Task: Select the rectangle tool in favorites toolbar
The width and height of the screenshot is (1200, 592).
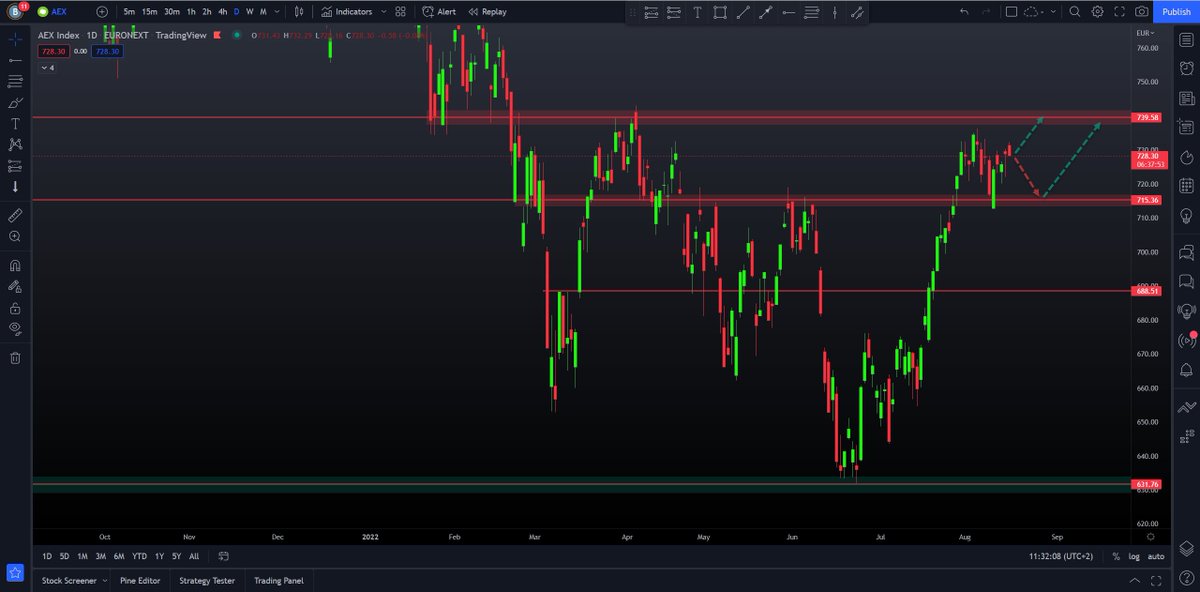Action: click(719, 13)
